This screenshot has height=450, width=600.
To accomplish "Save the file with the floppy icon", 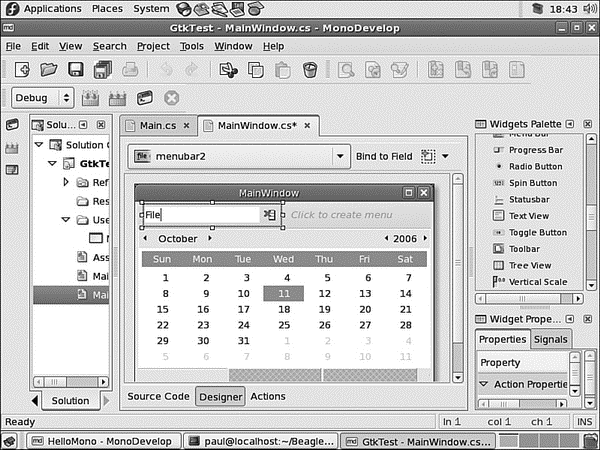I will (x=75, y=70).
